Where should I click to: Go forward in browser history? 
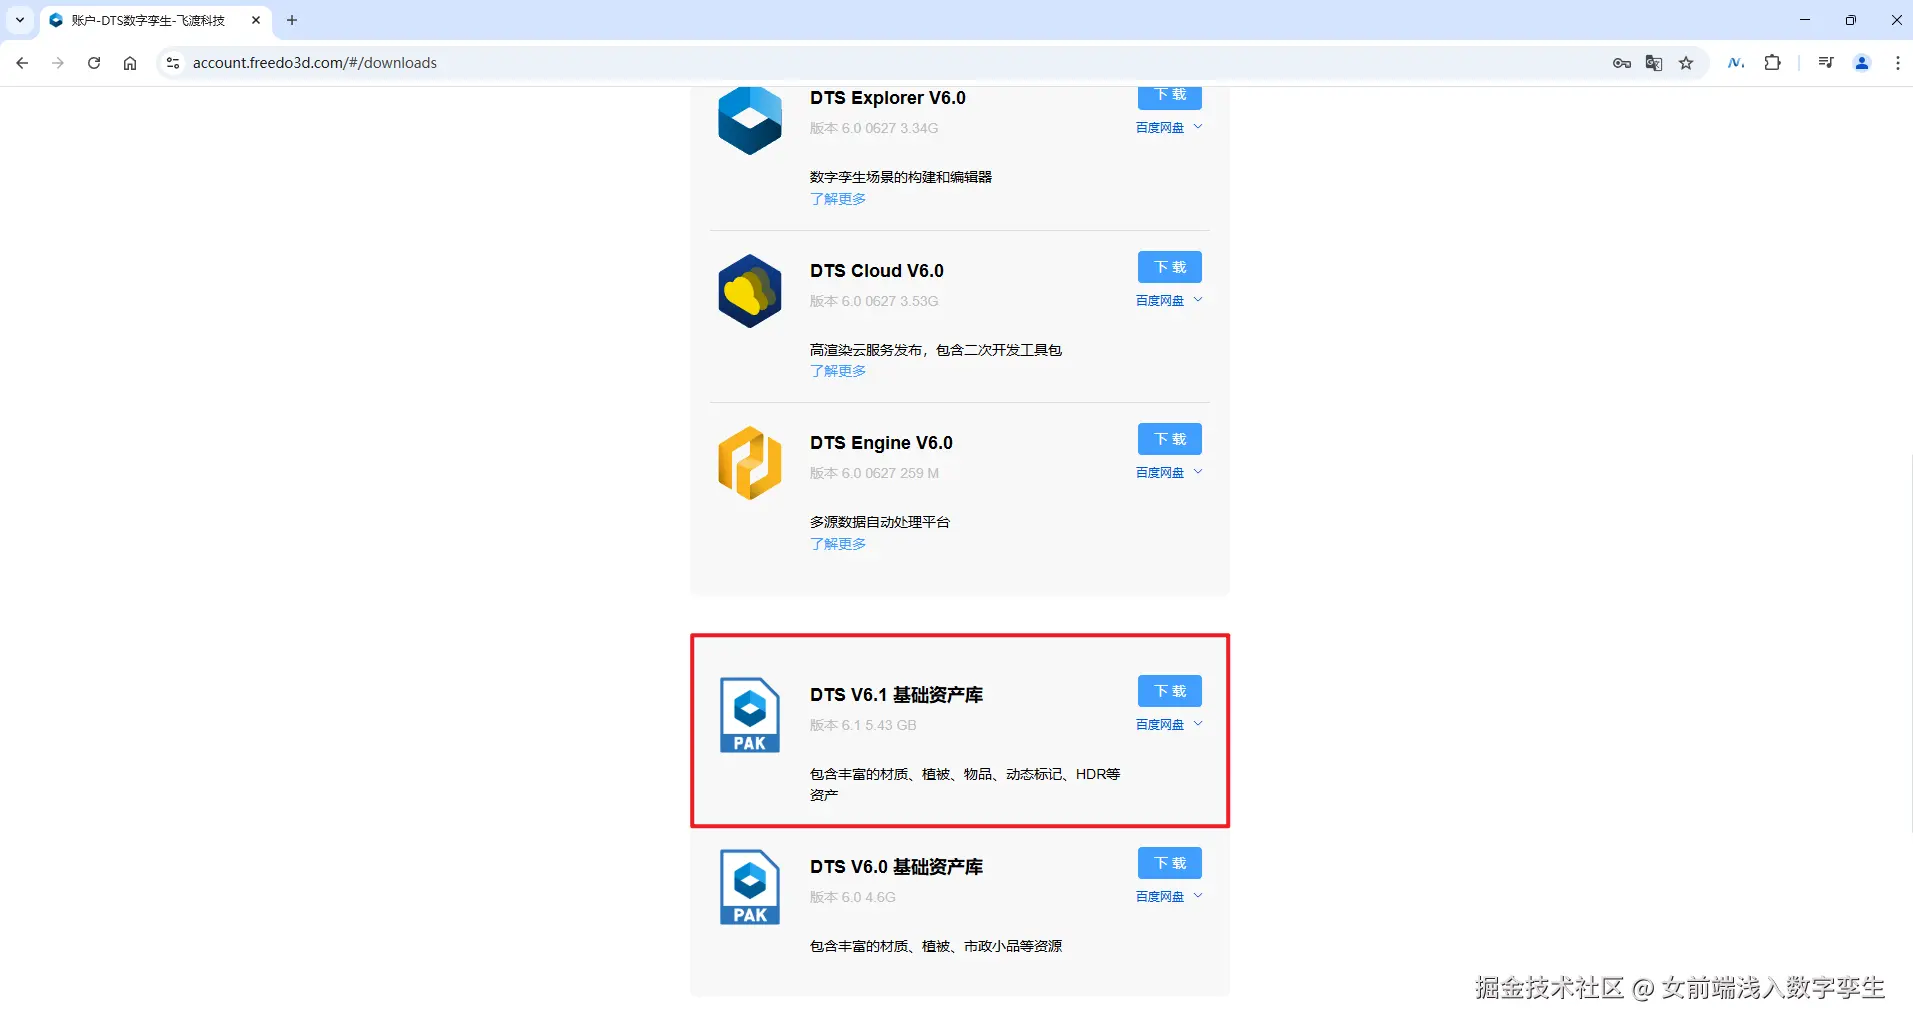(58, 63)
